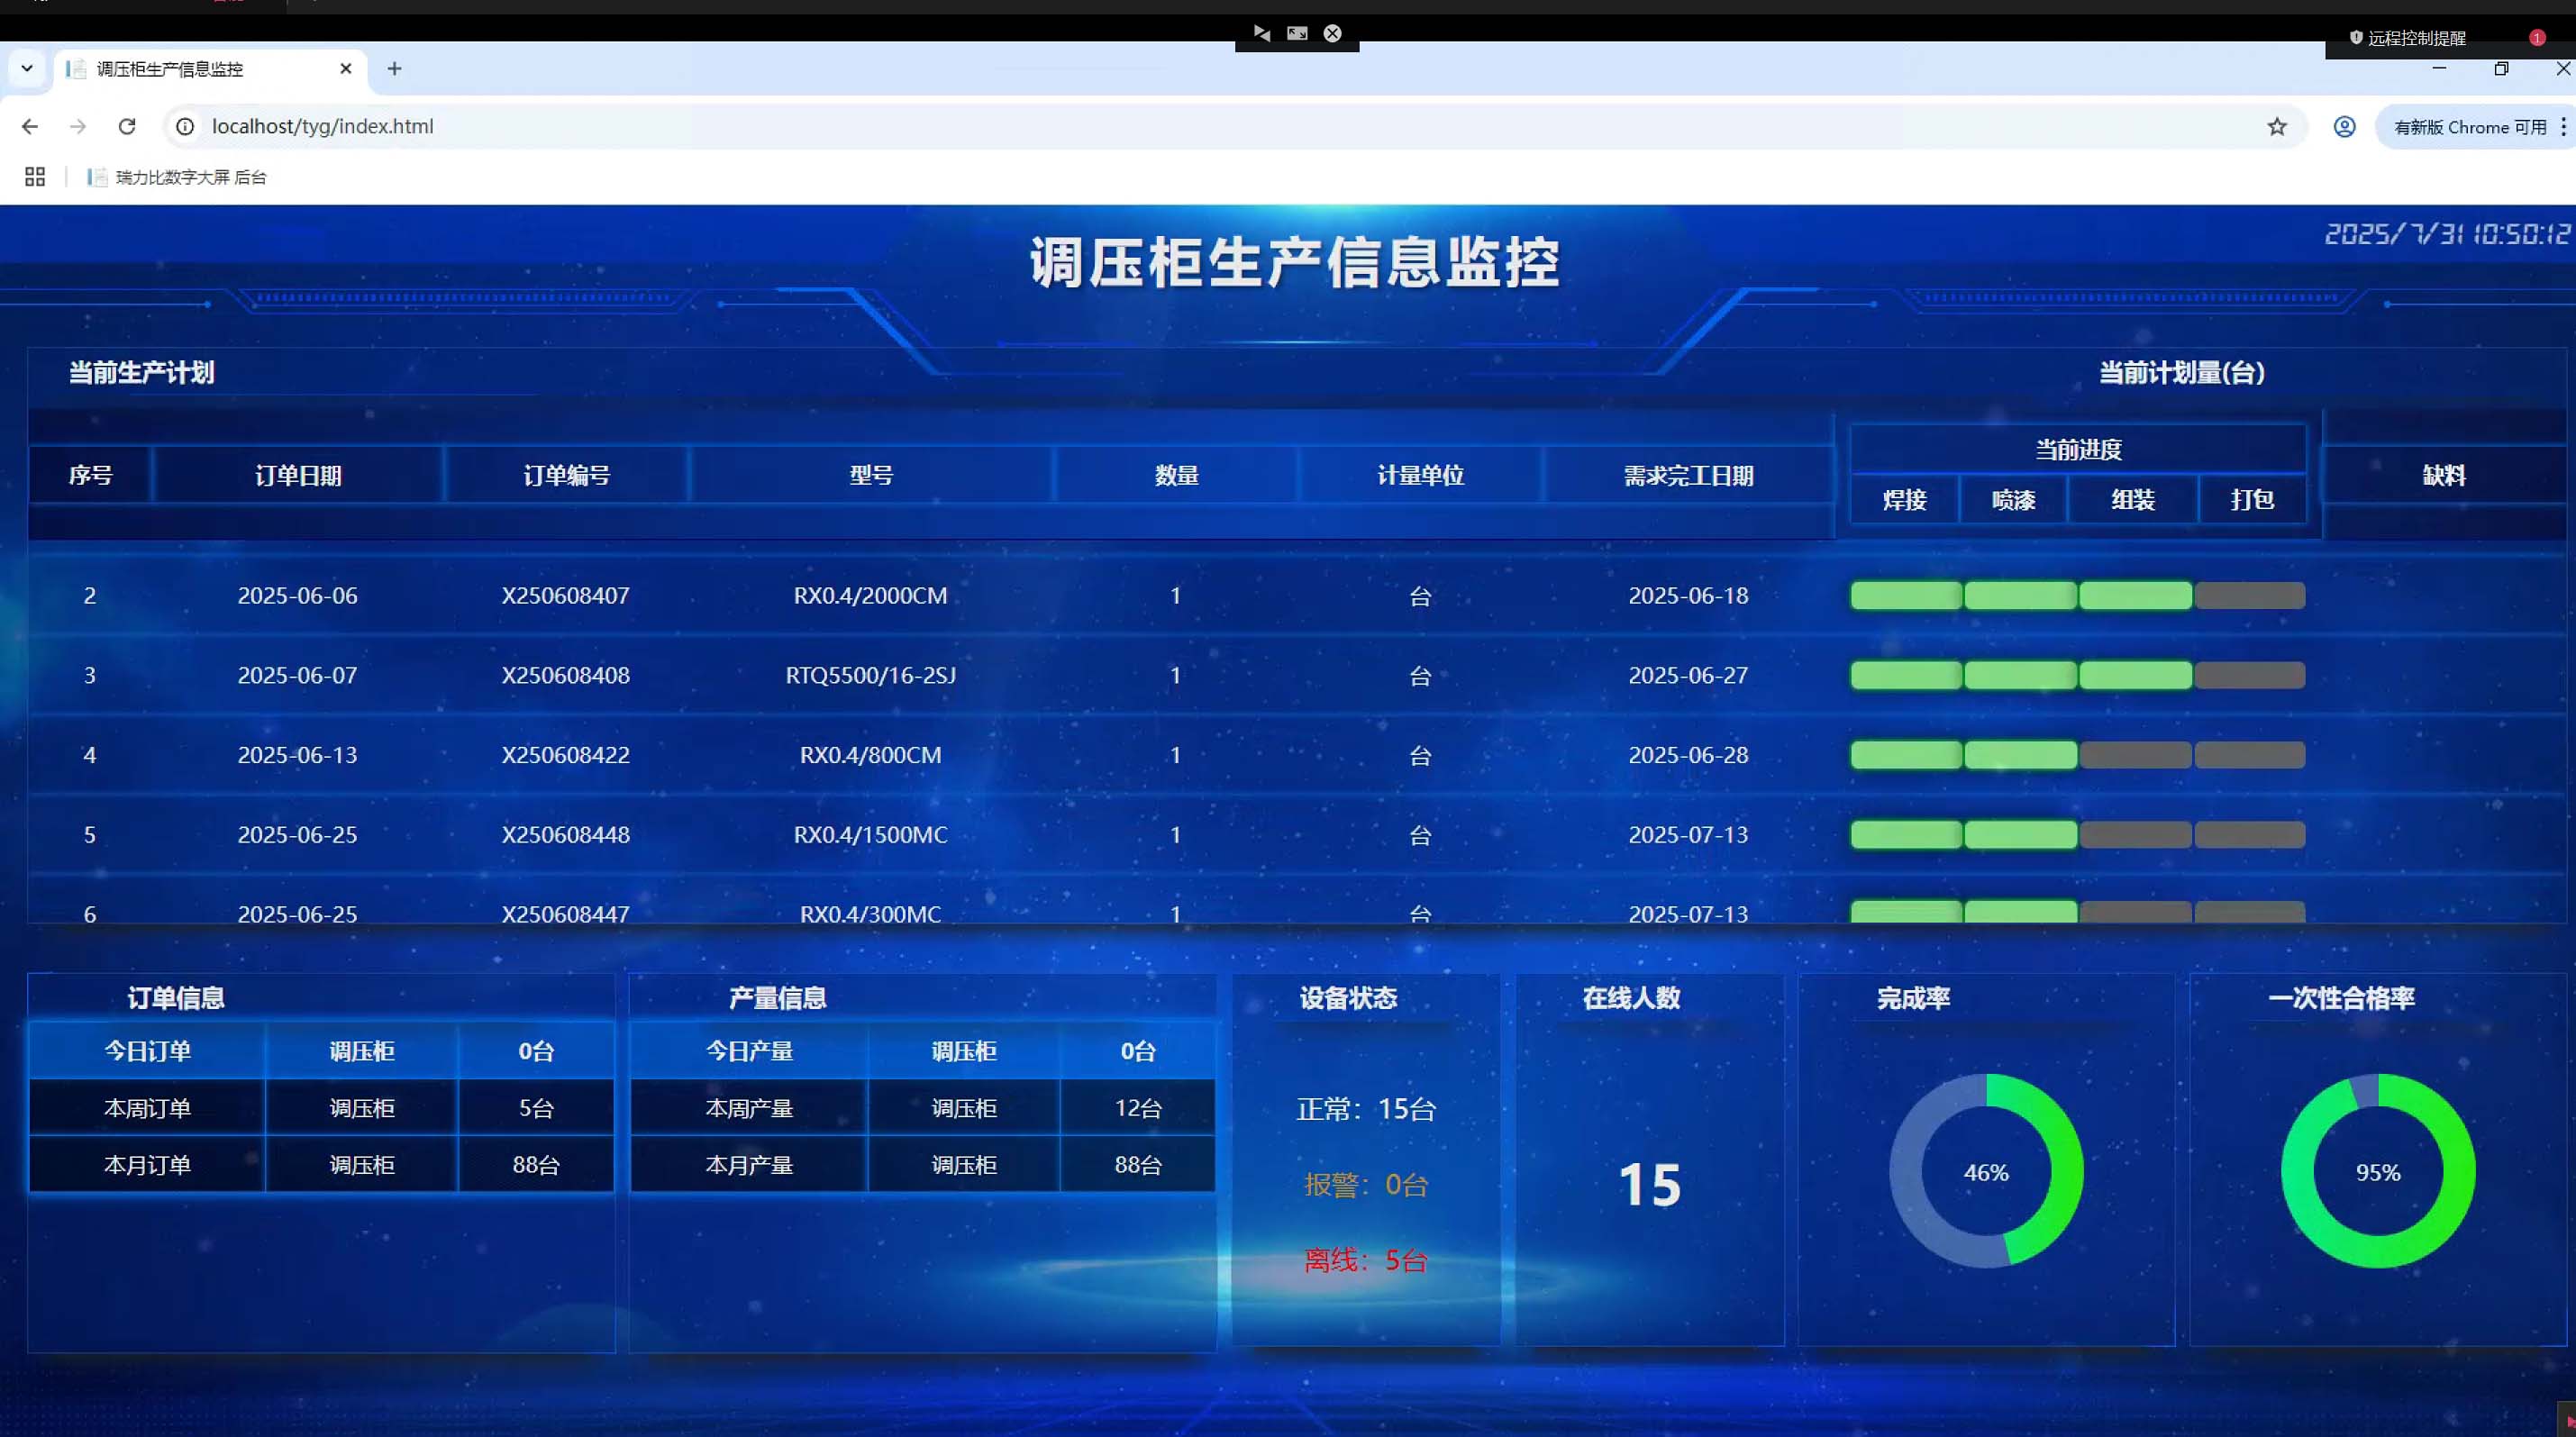The width and height of the screenshot is (2576, 1437).
Task: Reload the page with refresh icon
Action: 127,127
